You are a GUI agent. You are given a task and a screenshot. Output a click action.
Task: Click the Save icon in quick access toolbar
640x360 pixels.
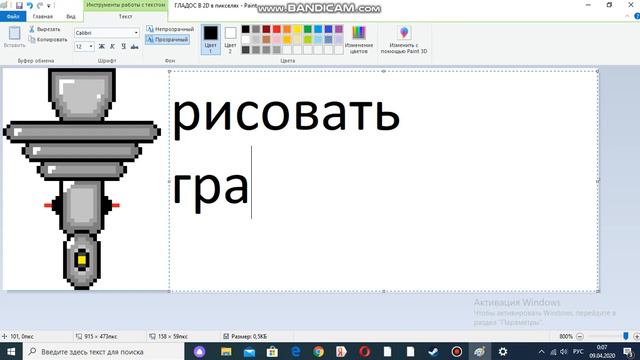click(x=19, y=5)
